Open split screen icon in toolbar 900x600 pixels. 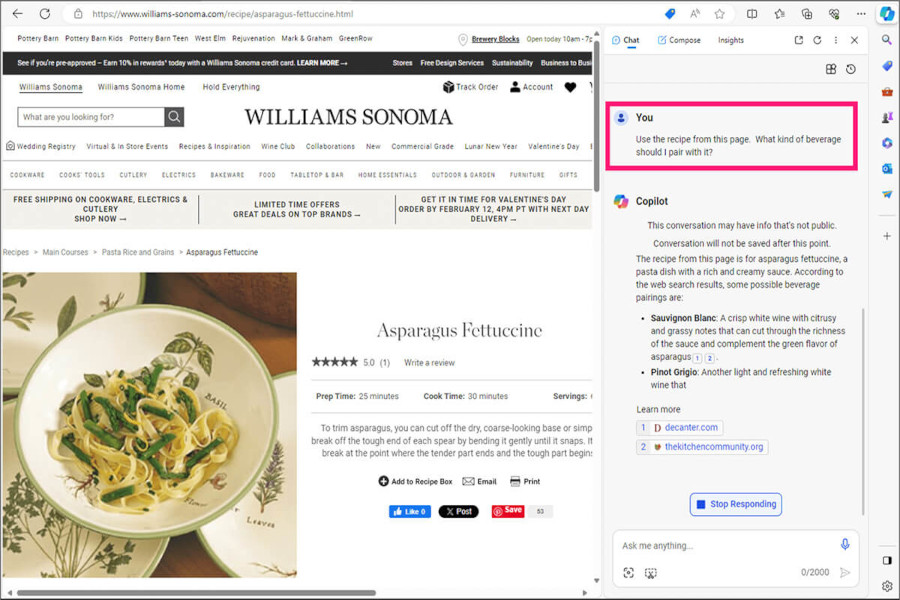pos(751,14)
